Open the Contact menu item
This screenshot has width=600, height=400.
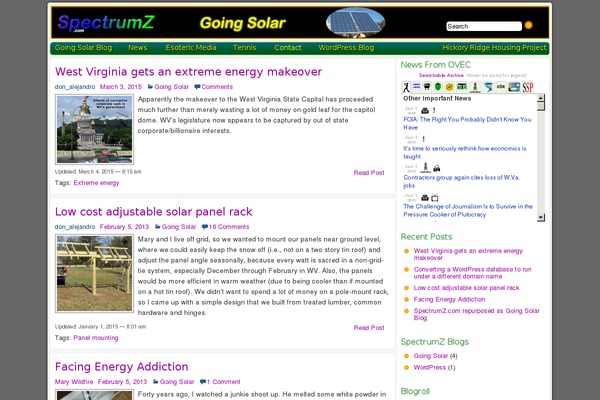[x=288, y=48]
